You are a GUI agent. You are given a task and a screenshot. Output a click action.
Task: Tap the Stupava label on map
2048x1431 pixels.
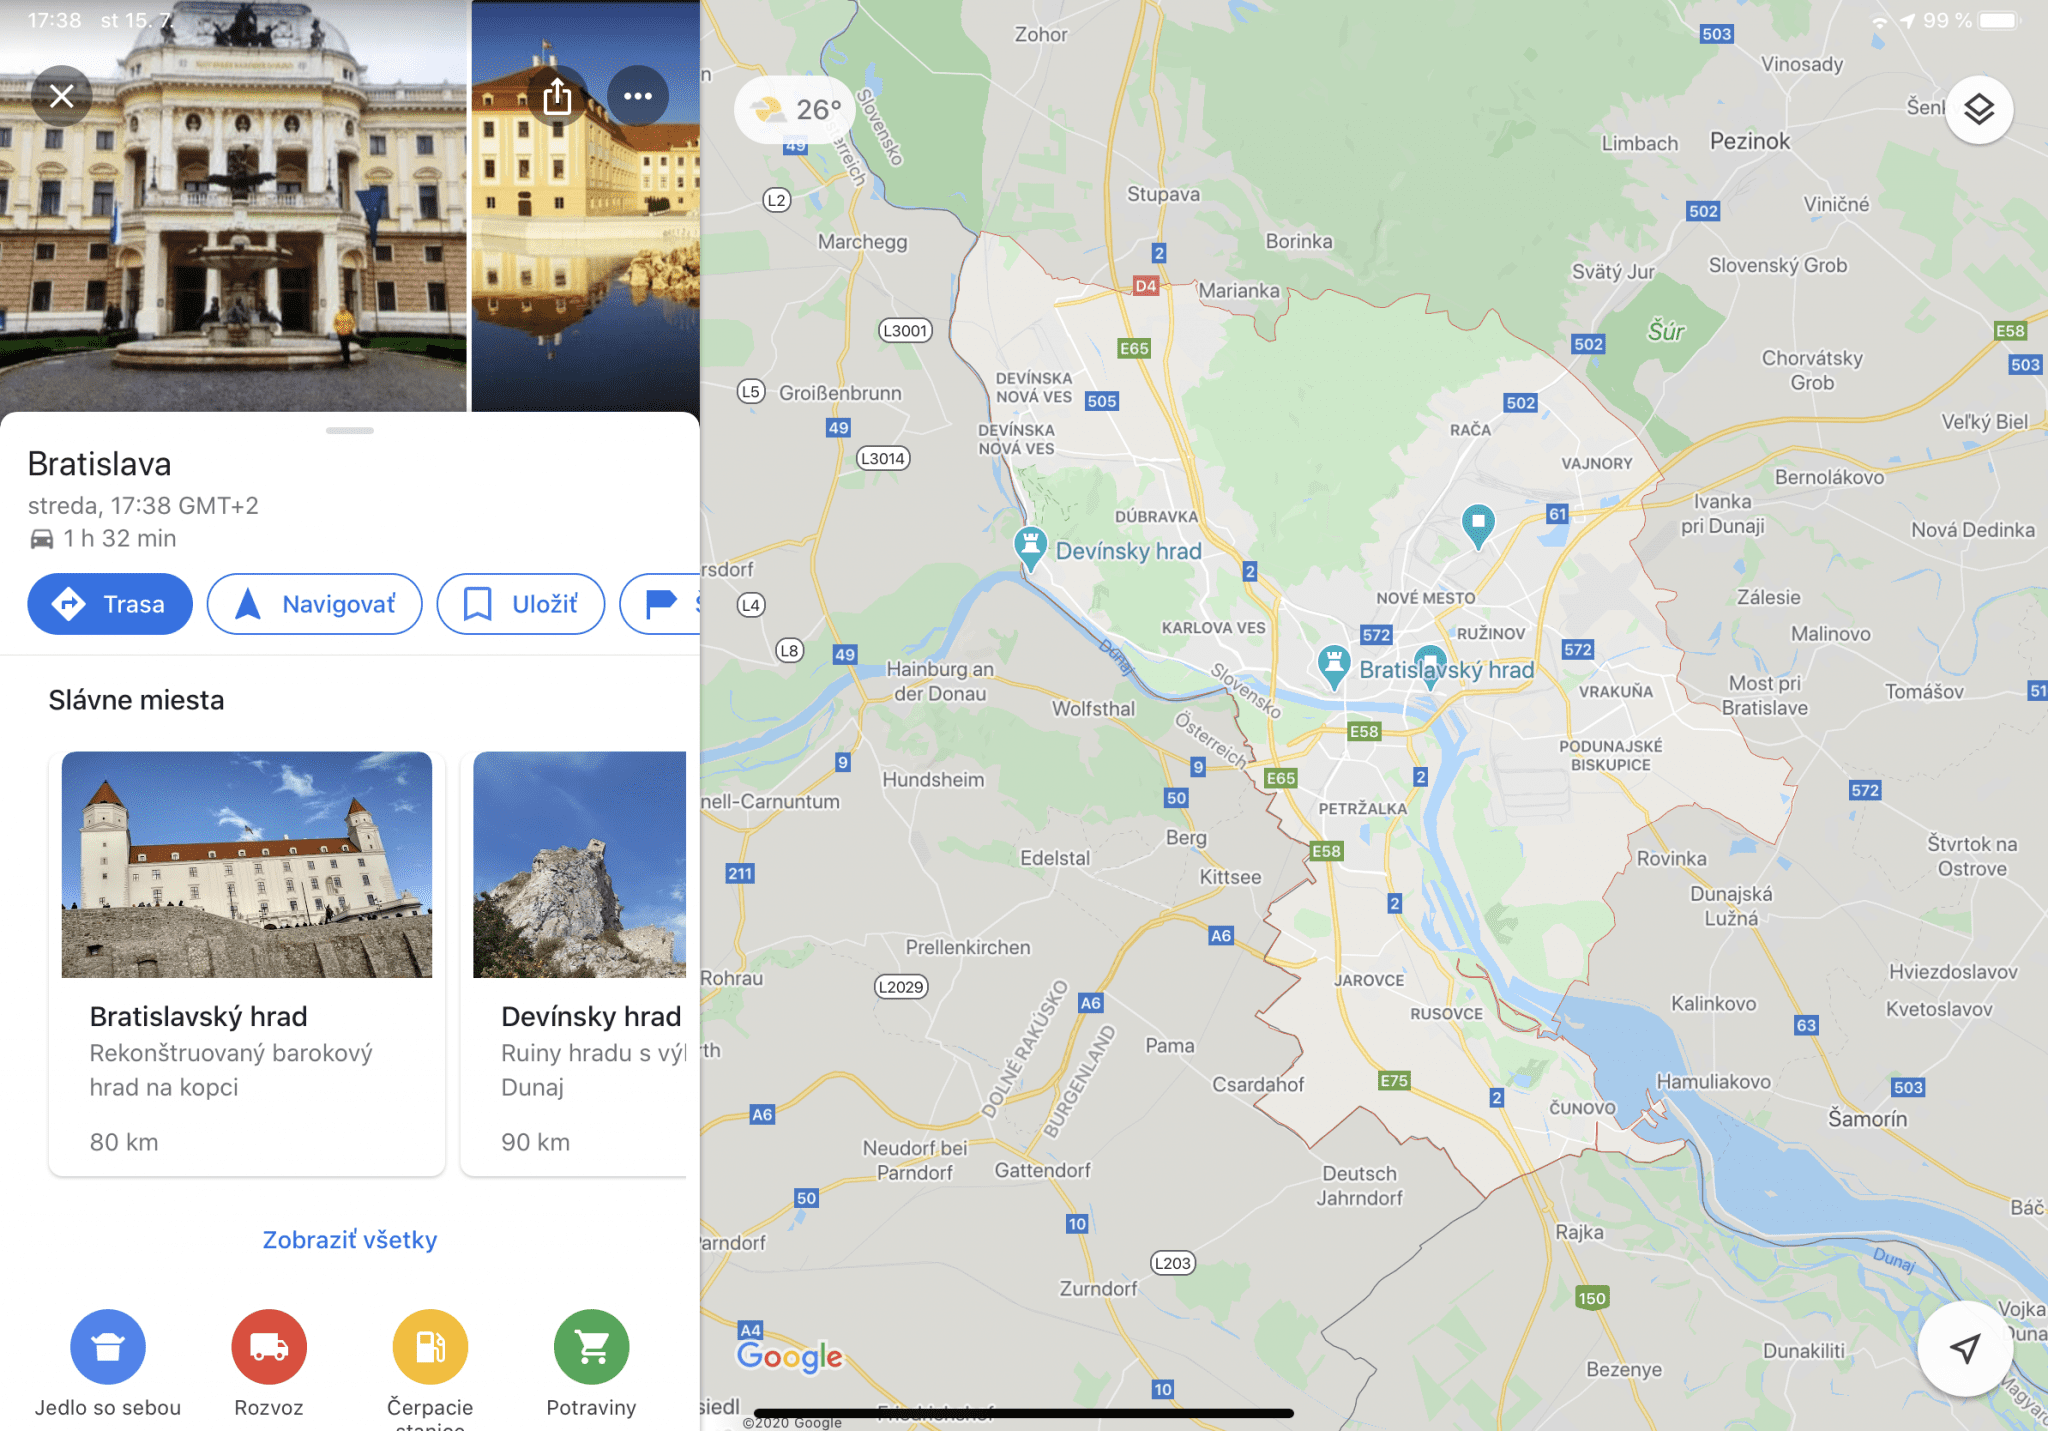pyautogui.click(x=1163, y=194)
